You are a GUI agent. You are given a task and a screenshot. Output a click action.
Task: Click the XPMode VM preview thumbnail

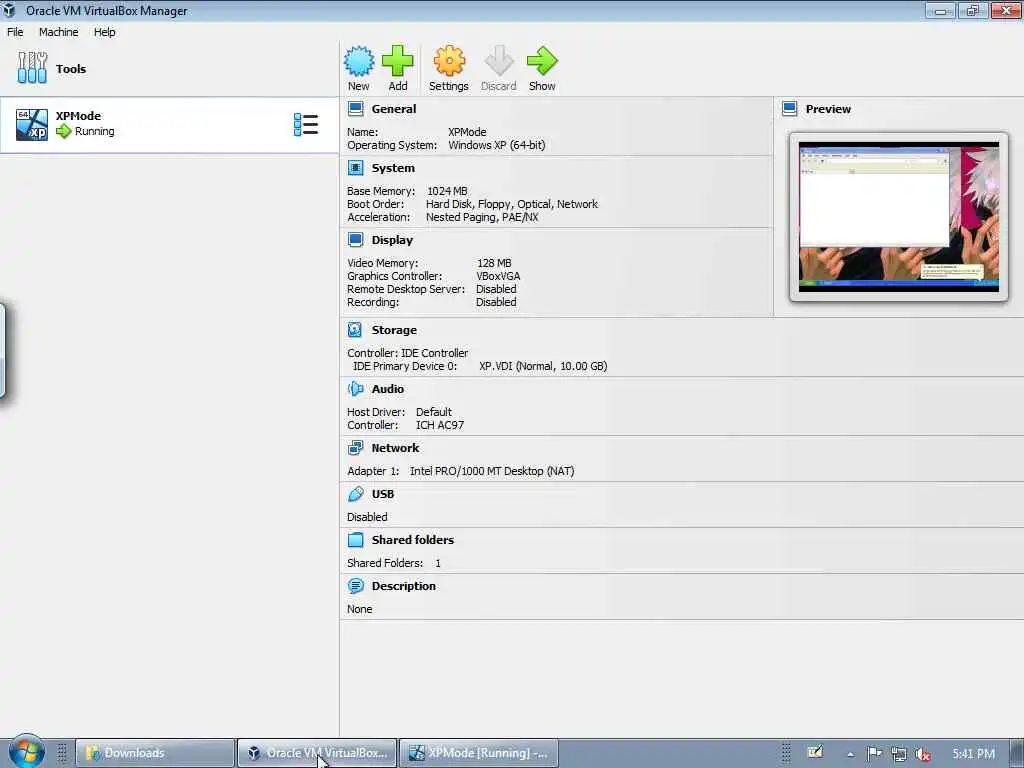point(899,217)
